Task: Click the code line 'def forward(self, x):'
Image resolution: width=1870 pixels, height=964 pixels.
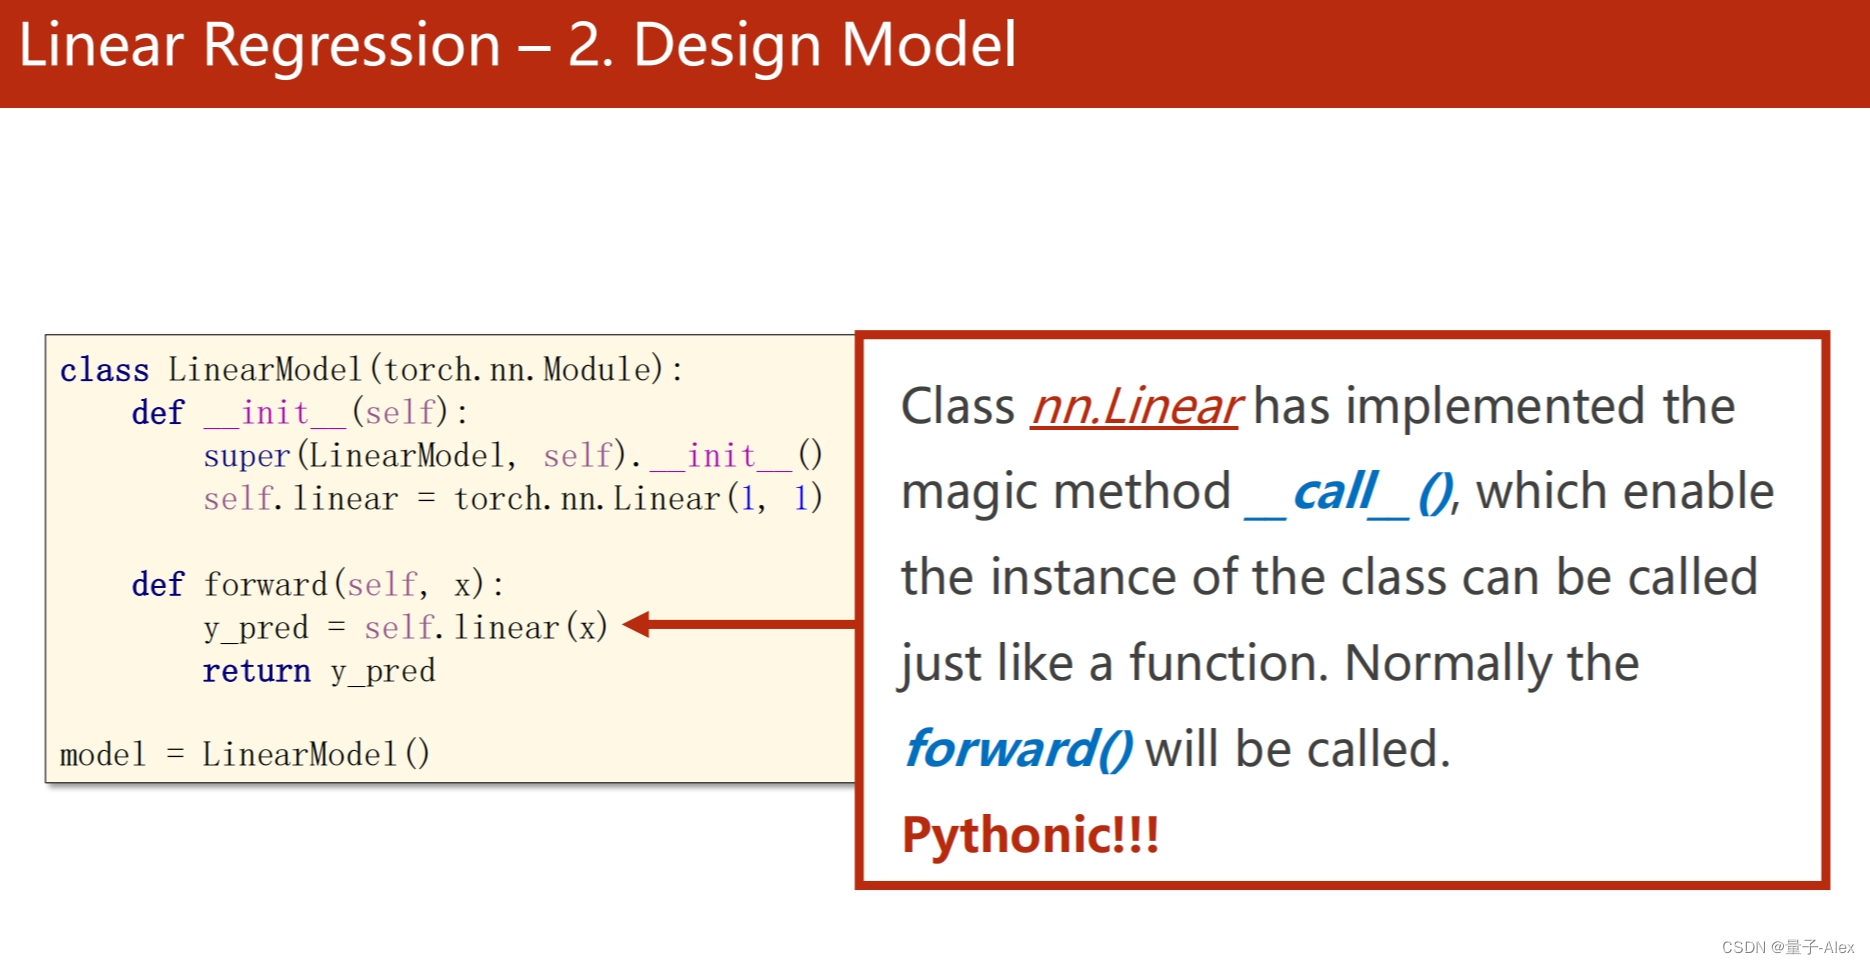Action: click(x=317, y=584)
